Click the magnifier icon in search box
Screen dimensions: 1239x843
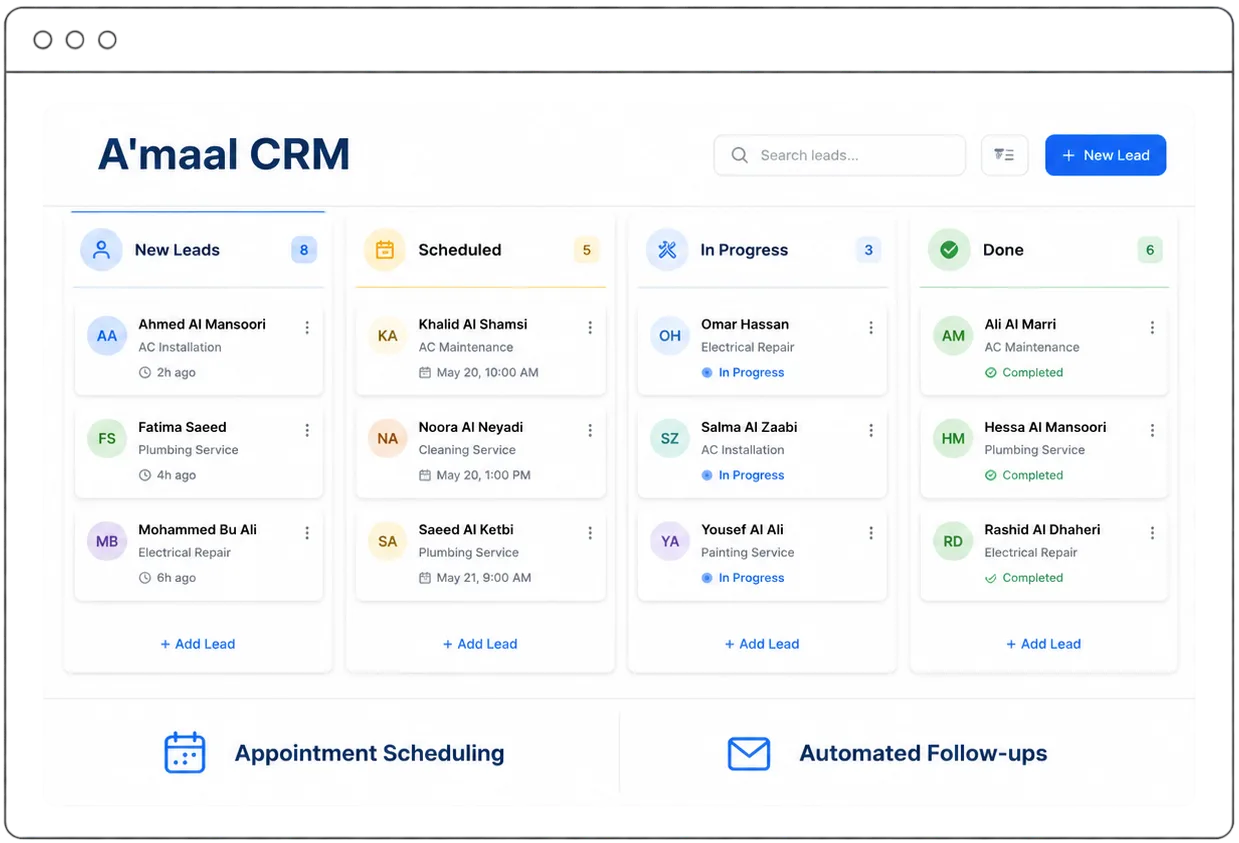[740, 155]
